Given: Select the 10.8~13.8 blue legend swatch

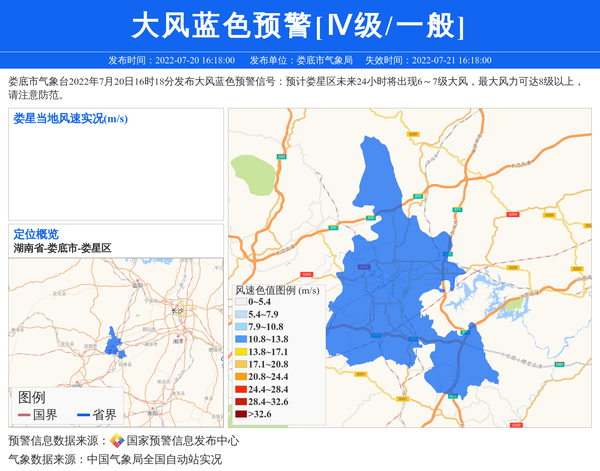Looking at the screenshot, I should [240, 340].
